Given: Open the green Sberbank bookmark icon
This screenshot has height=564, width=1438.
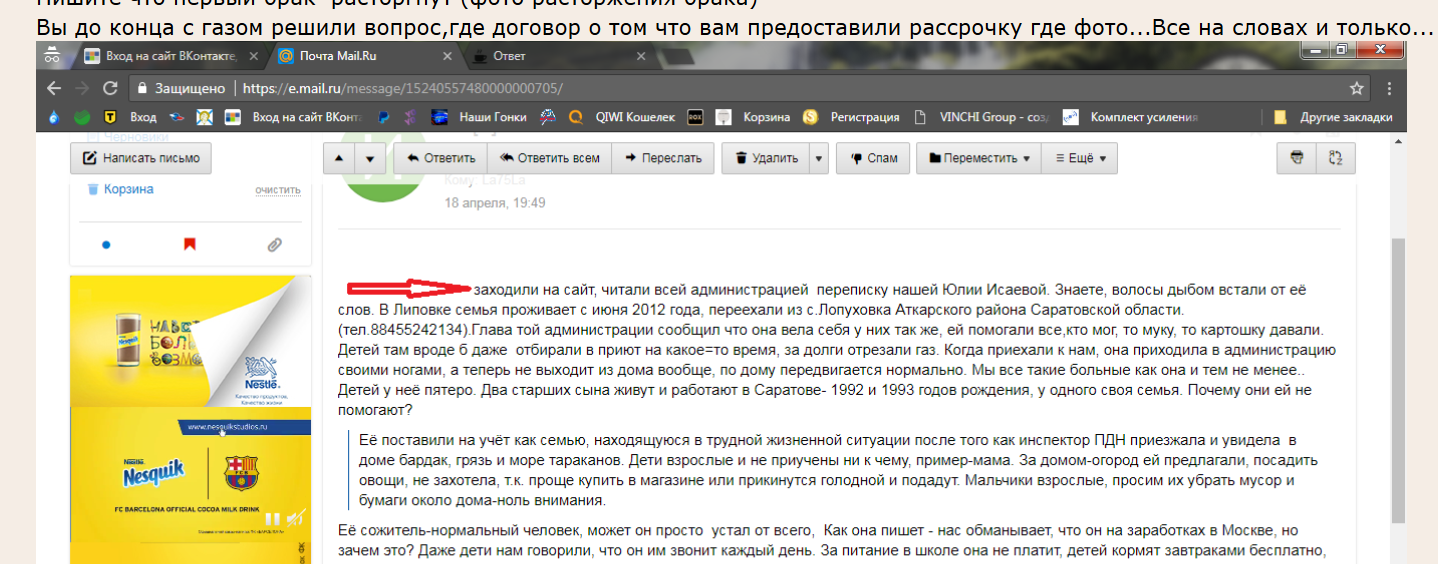Looking at the screenshot, I should coord(82,117).
